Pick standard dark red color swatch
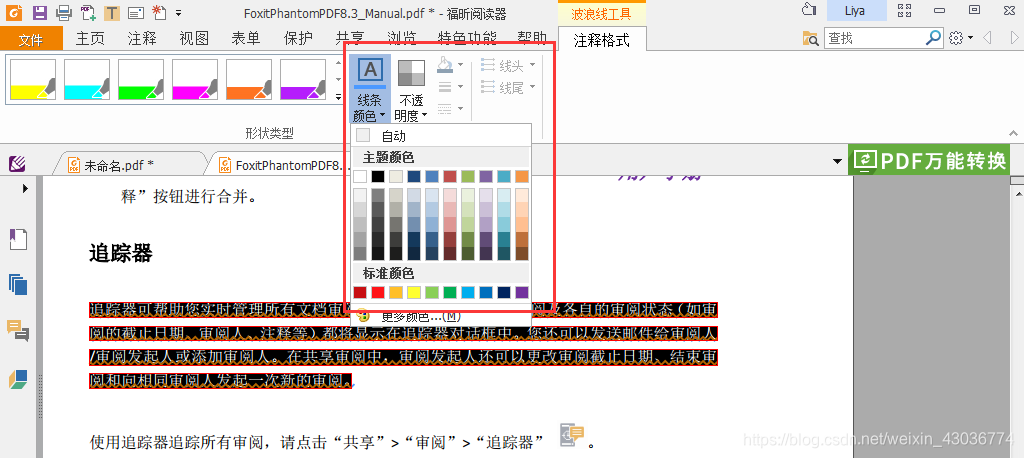 (x=360, y=292)
